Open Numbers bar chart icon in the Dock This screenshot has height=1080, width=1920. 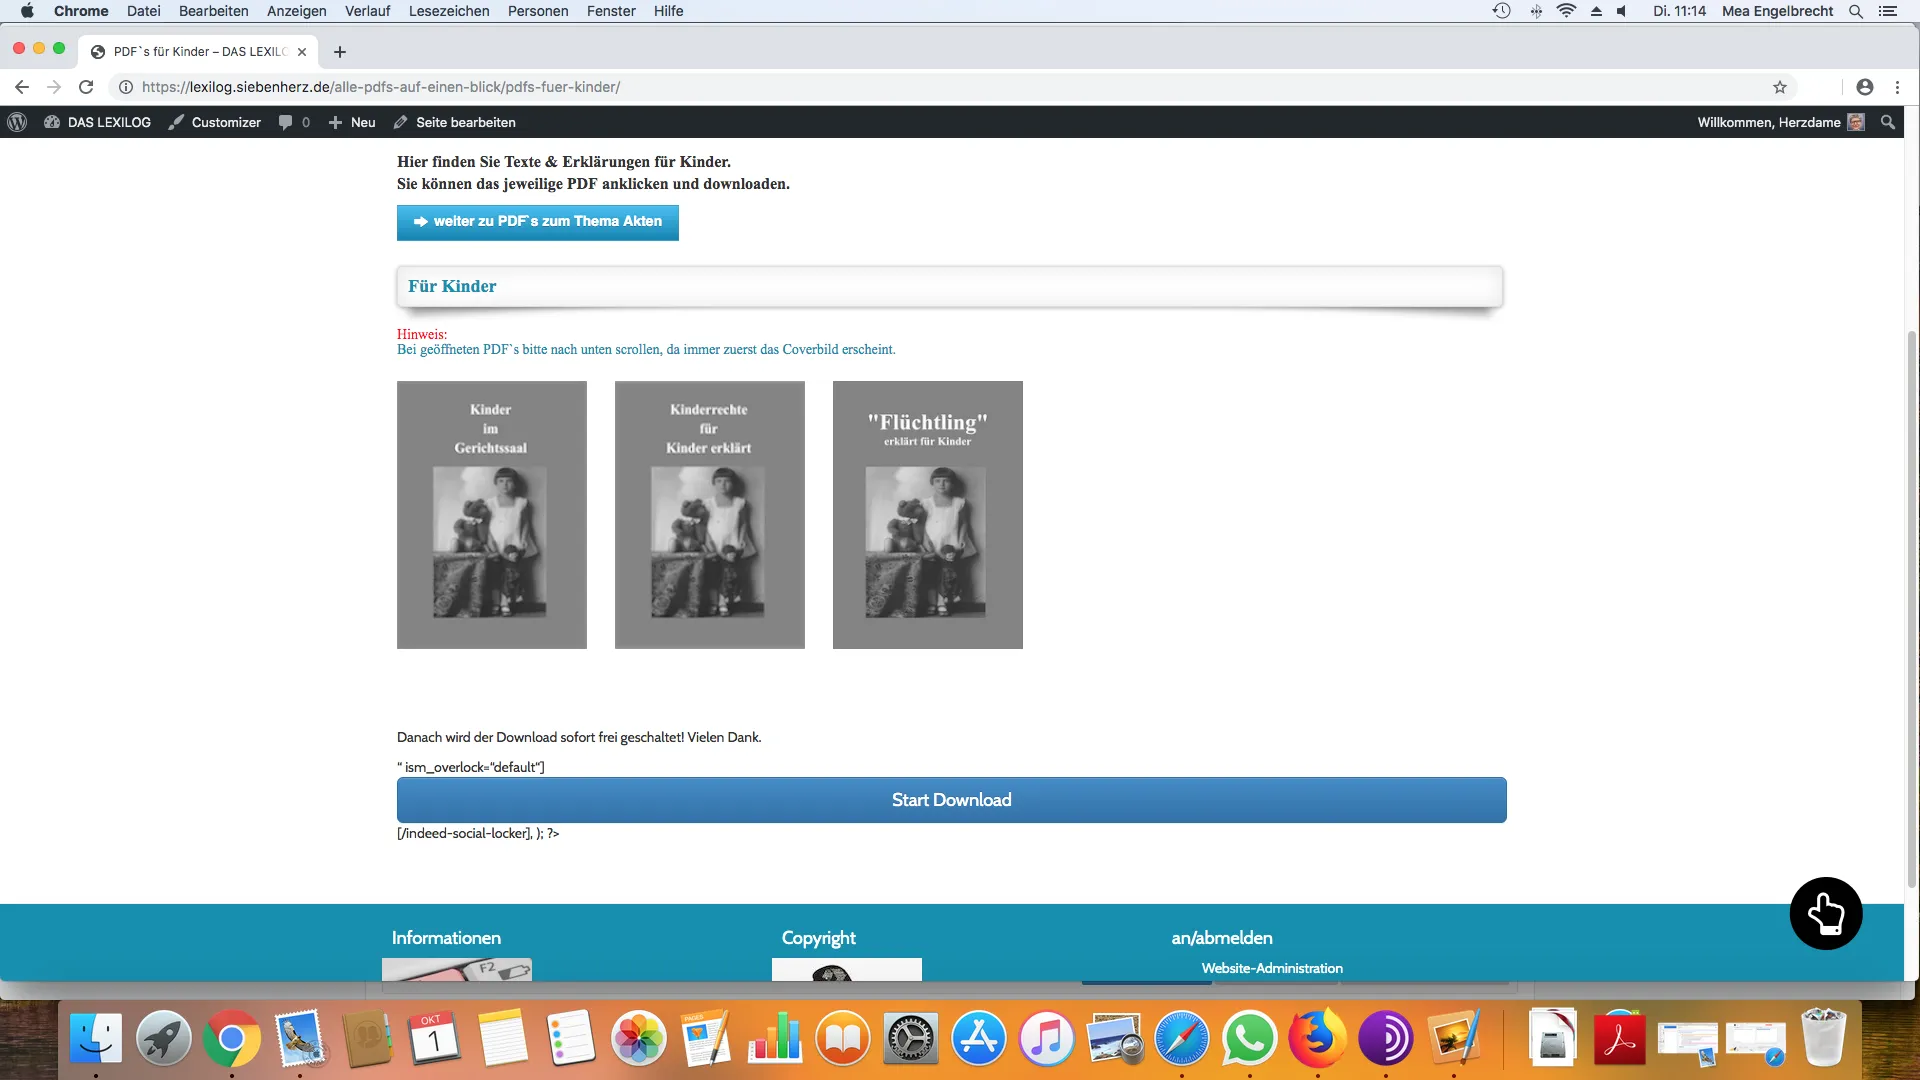pos(775,1039)
